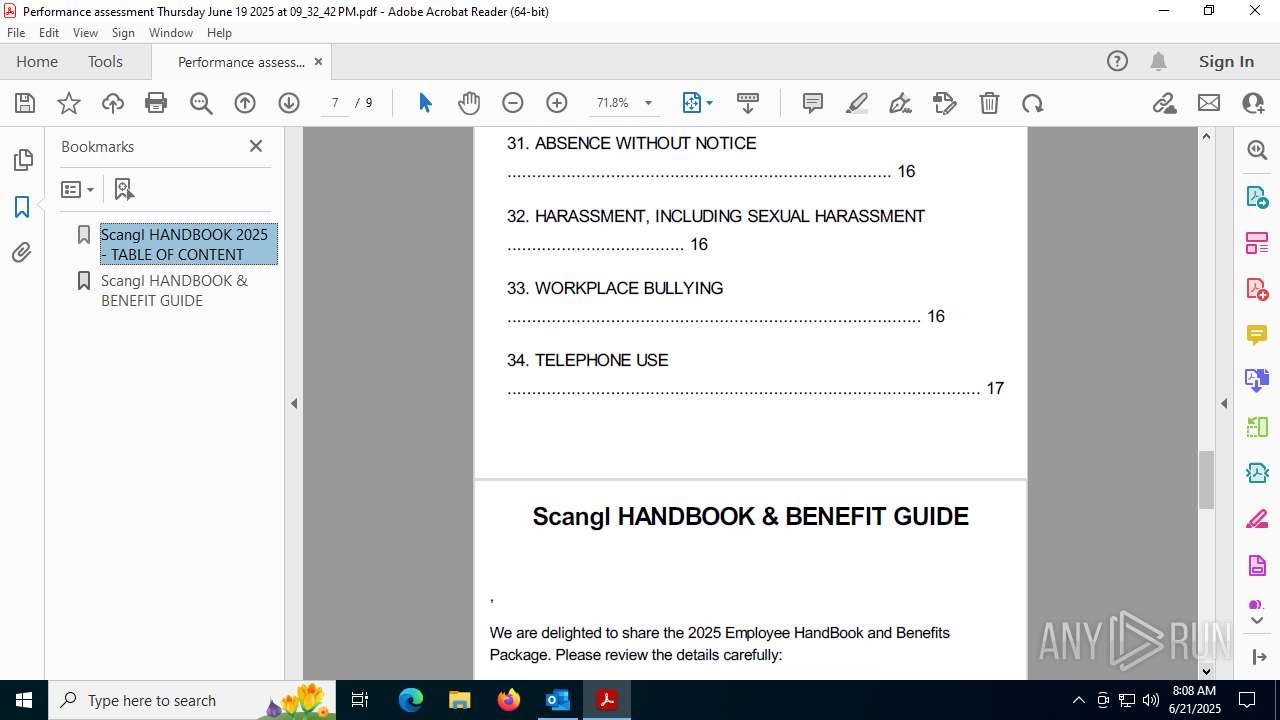Open the Sign document pen tool
Screen dimensions: 1280x720
tap(900, 103)
